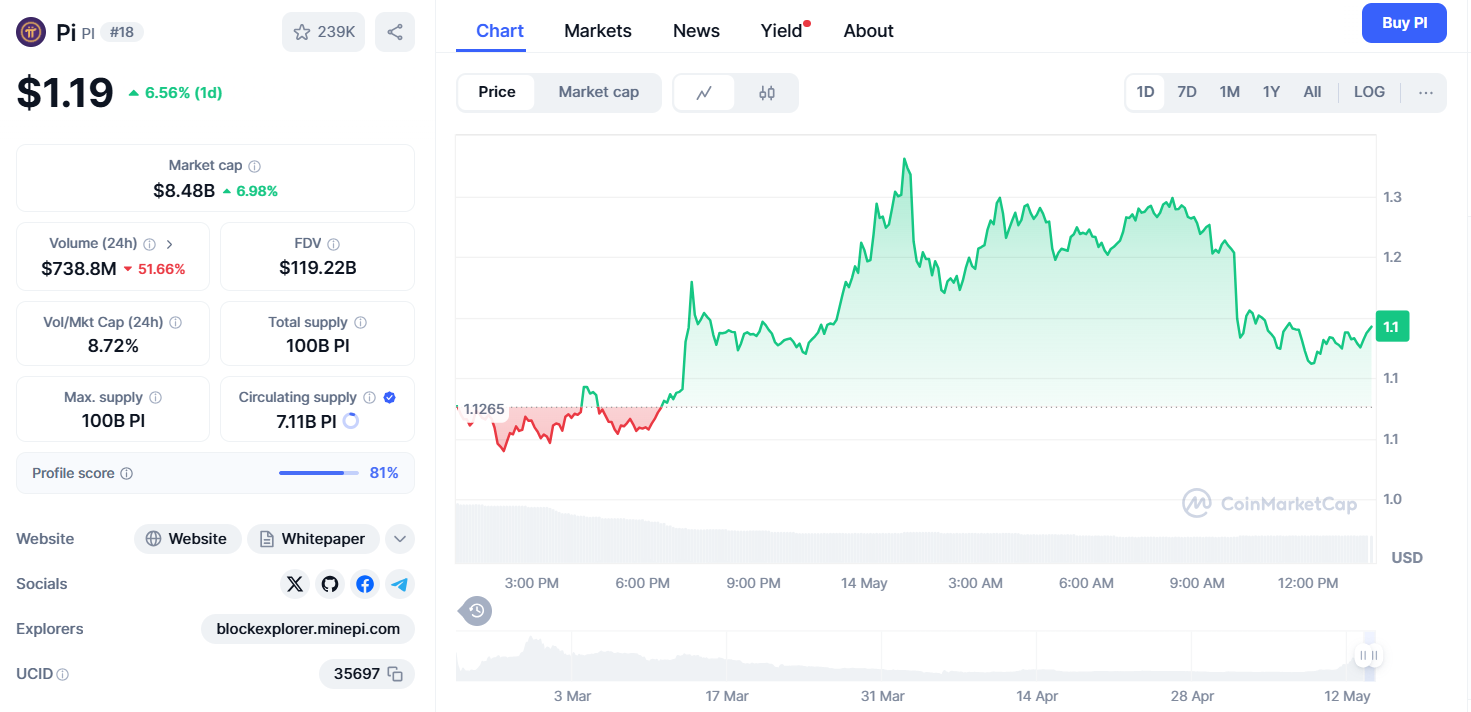Open the News tab
The height and width of the screenshot is (712, 1471).
(696, 31)
